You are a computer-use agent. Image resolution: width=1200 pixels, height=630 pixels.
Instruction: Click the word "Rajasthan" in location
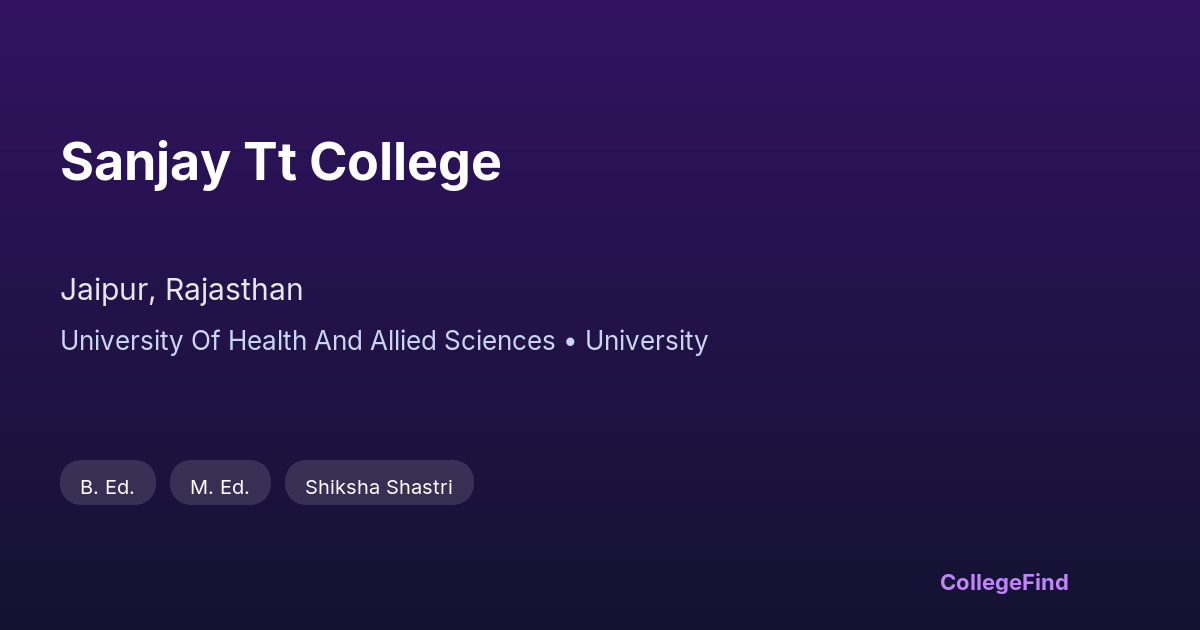(x=234, y=290)
